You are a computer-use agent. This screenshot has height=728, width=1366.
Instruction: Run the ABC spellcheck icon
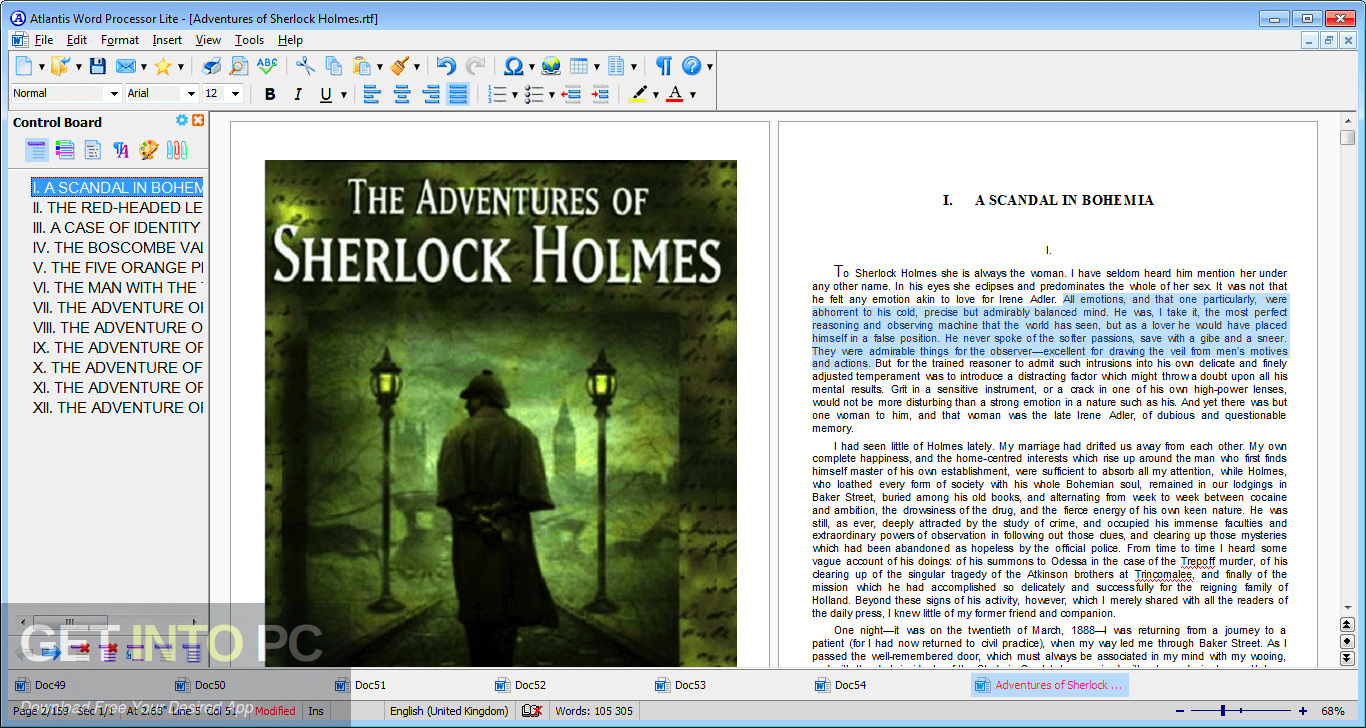[267, 66]
